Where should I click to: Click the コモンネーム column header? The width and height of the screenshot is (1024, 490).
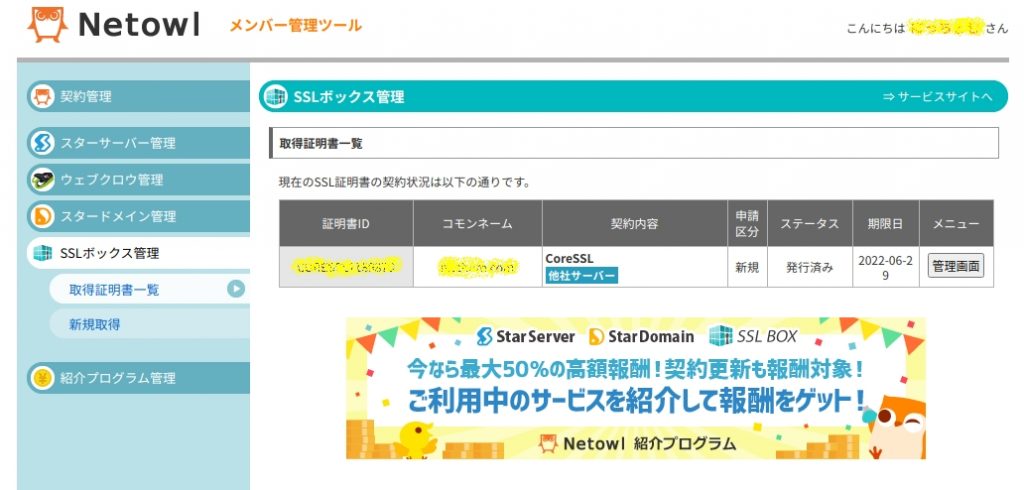[x=477, y=223]
